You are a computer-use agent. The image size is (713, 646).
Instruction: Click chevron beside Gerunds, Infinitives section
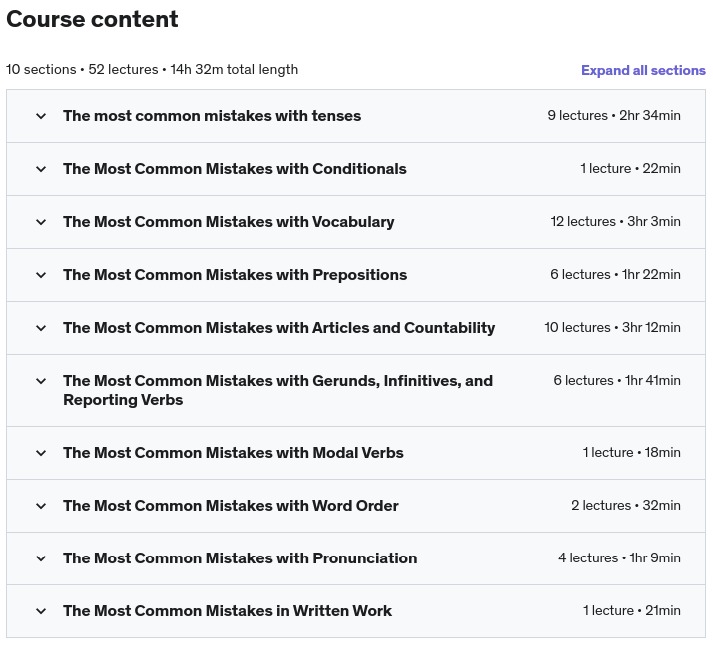tap(41, 381)
